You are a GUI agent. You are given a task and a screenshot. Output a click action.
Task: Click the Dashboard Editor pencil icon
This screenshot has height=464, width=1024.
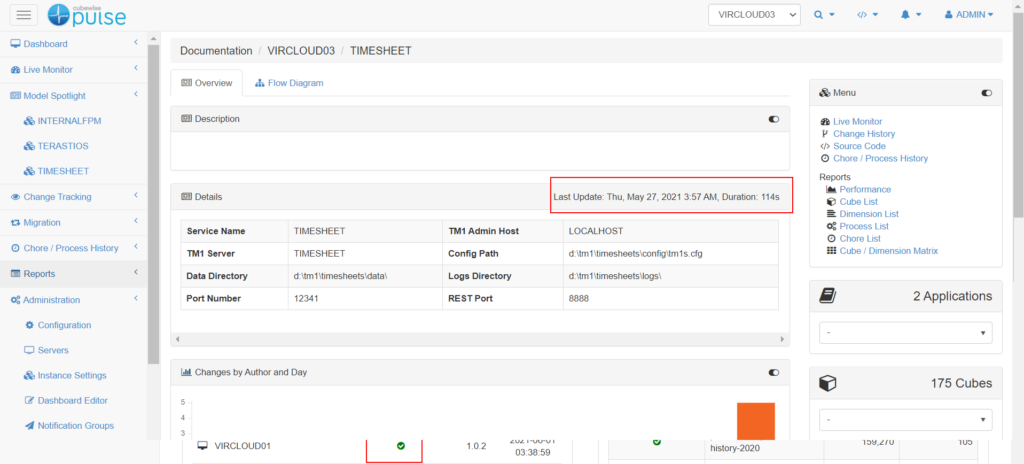click(x=29, y=400)
